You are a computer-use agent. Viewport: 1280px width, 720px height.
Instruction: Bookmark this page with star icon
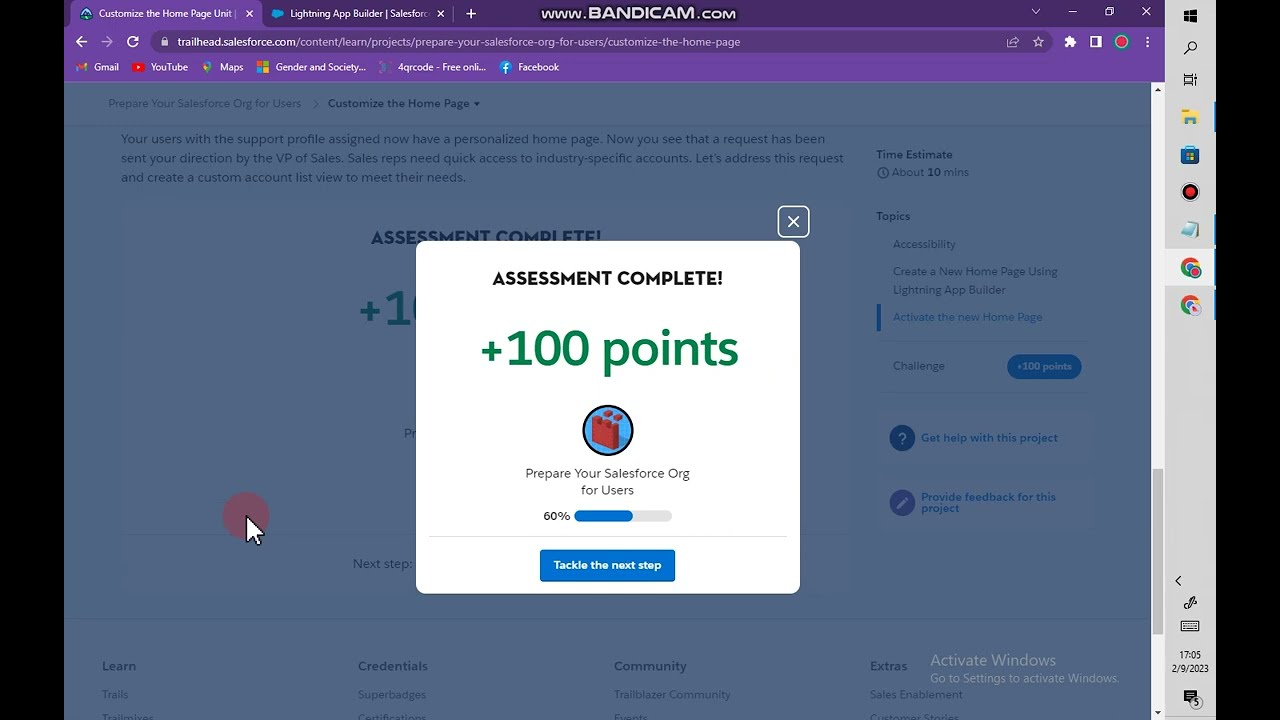click(1038, 42)
